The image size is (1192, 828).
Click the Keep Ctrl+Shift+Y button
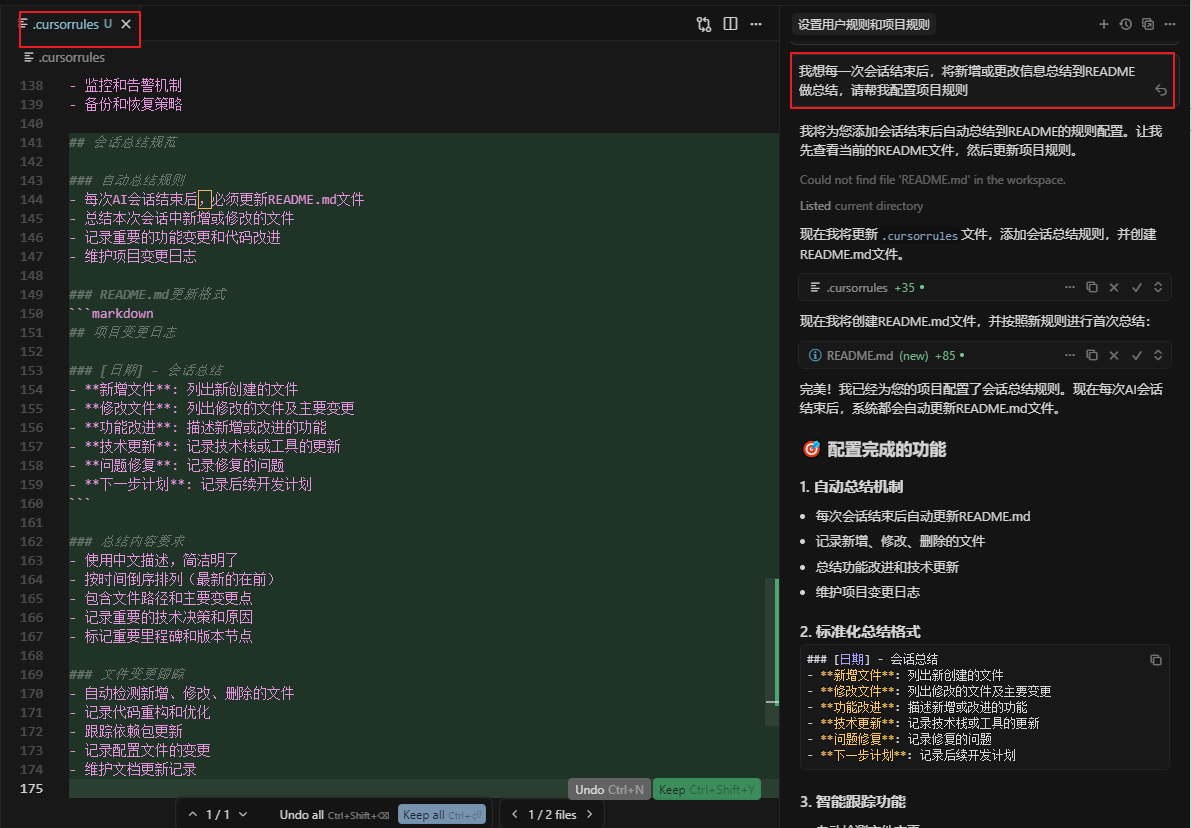(706, 789)
